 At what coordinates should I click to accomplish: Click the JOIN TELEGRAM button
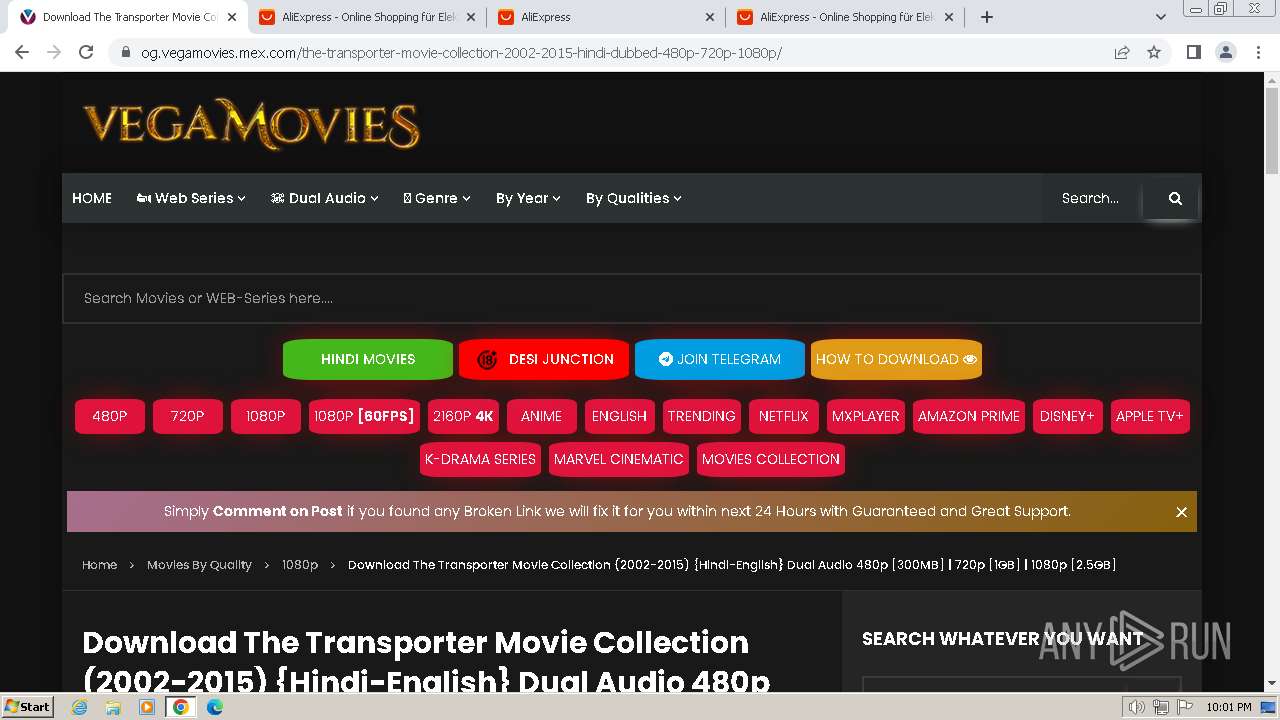[720, 359]
